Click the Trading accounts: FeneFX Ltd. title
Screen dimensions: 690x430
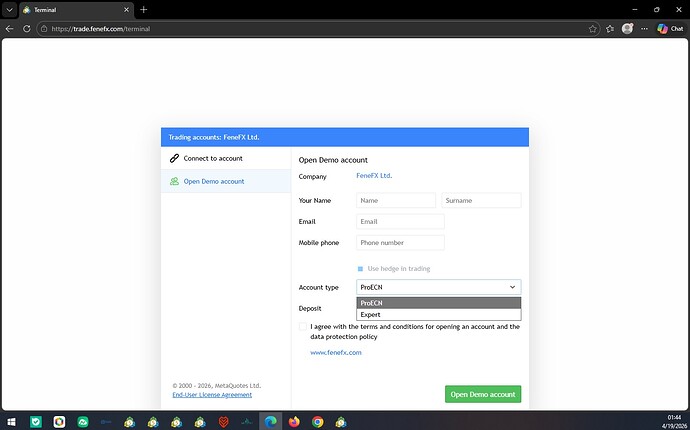214,137
